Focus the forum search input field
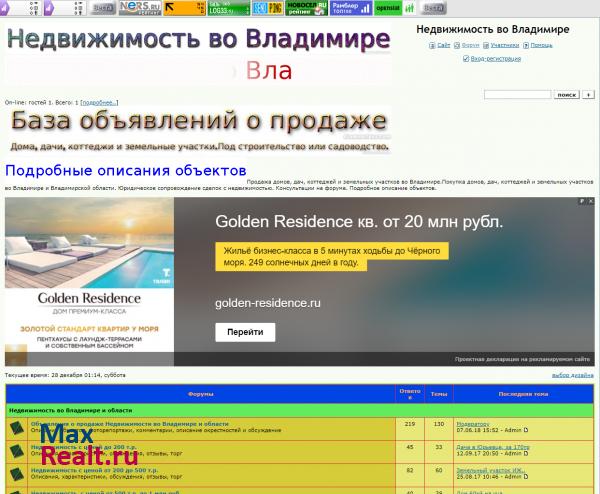The image size is (600, 494). [517, 95]
